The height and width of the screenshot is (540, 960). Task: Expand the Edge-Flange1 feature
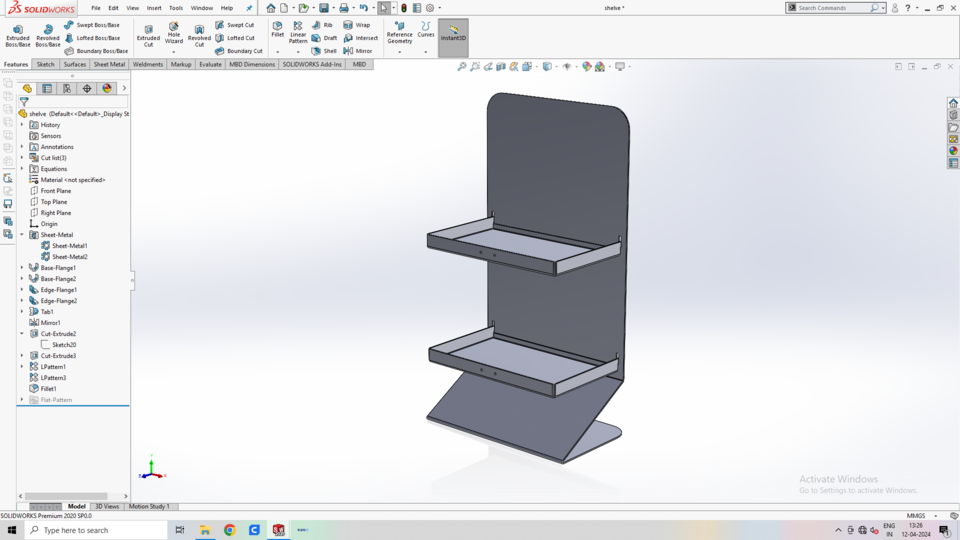click(x=22, y=290)
